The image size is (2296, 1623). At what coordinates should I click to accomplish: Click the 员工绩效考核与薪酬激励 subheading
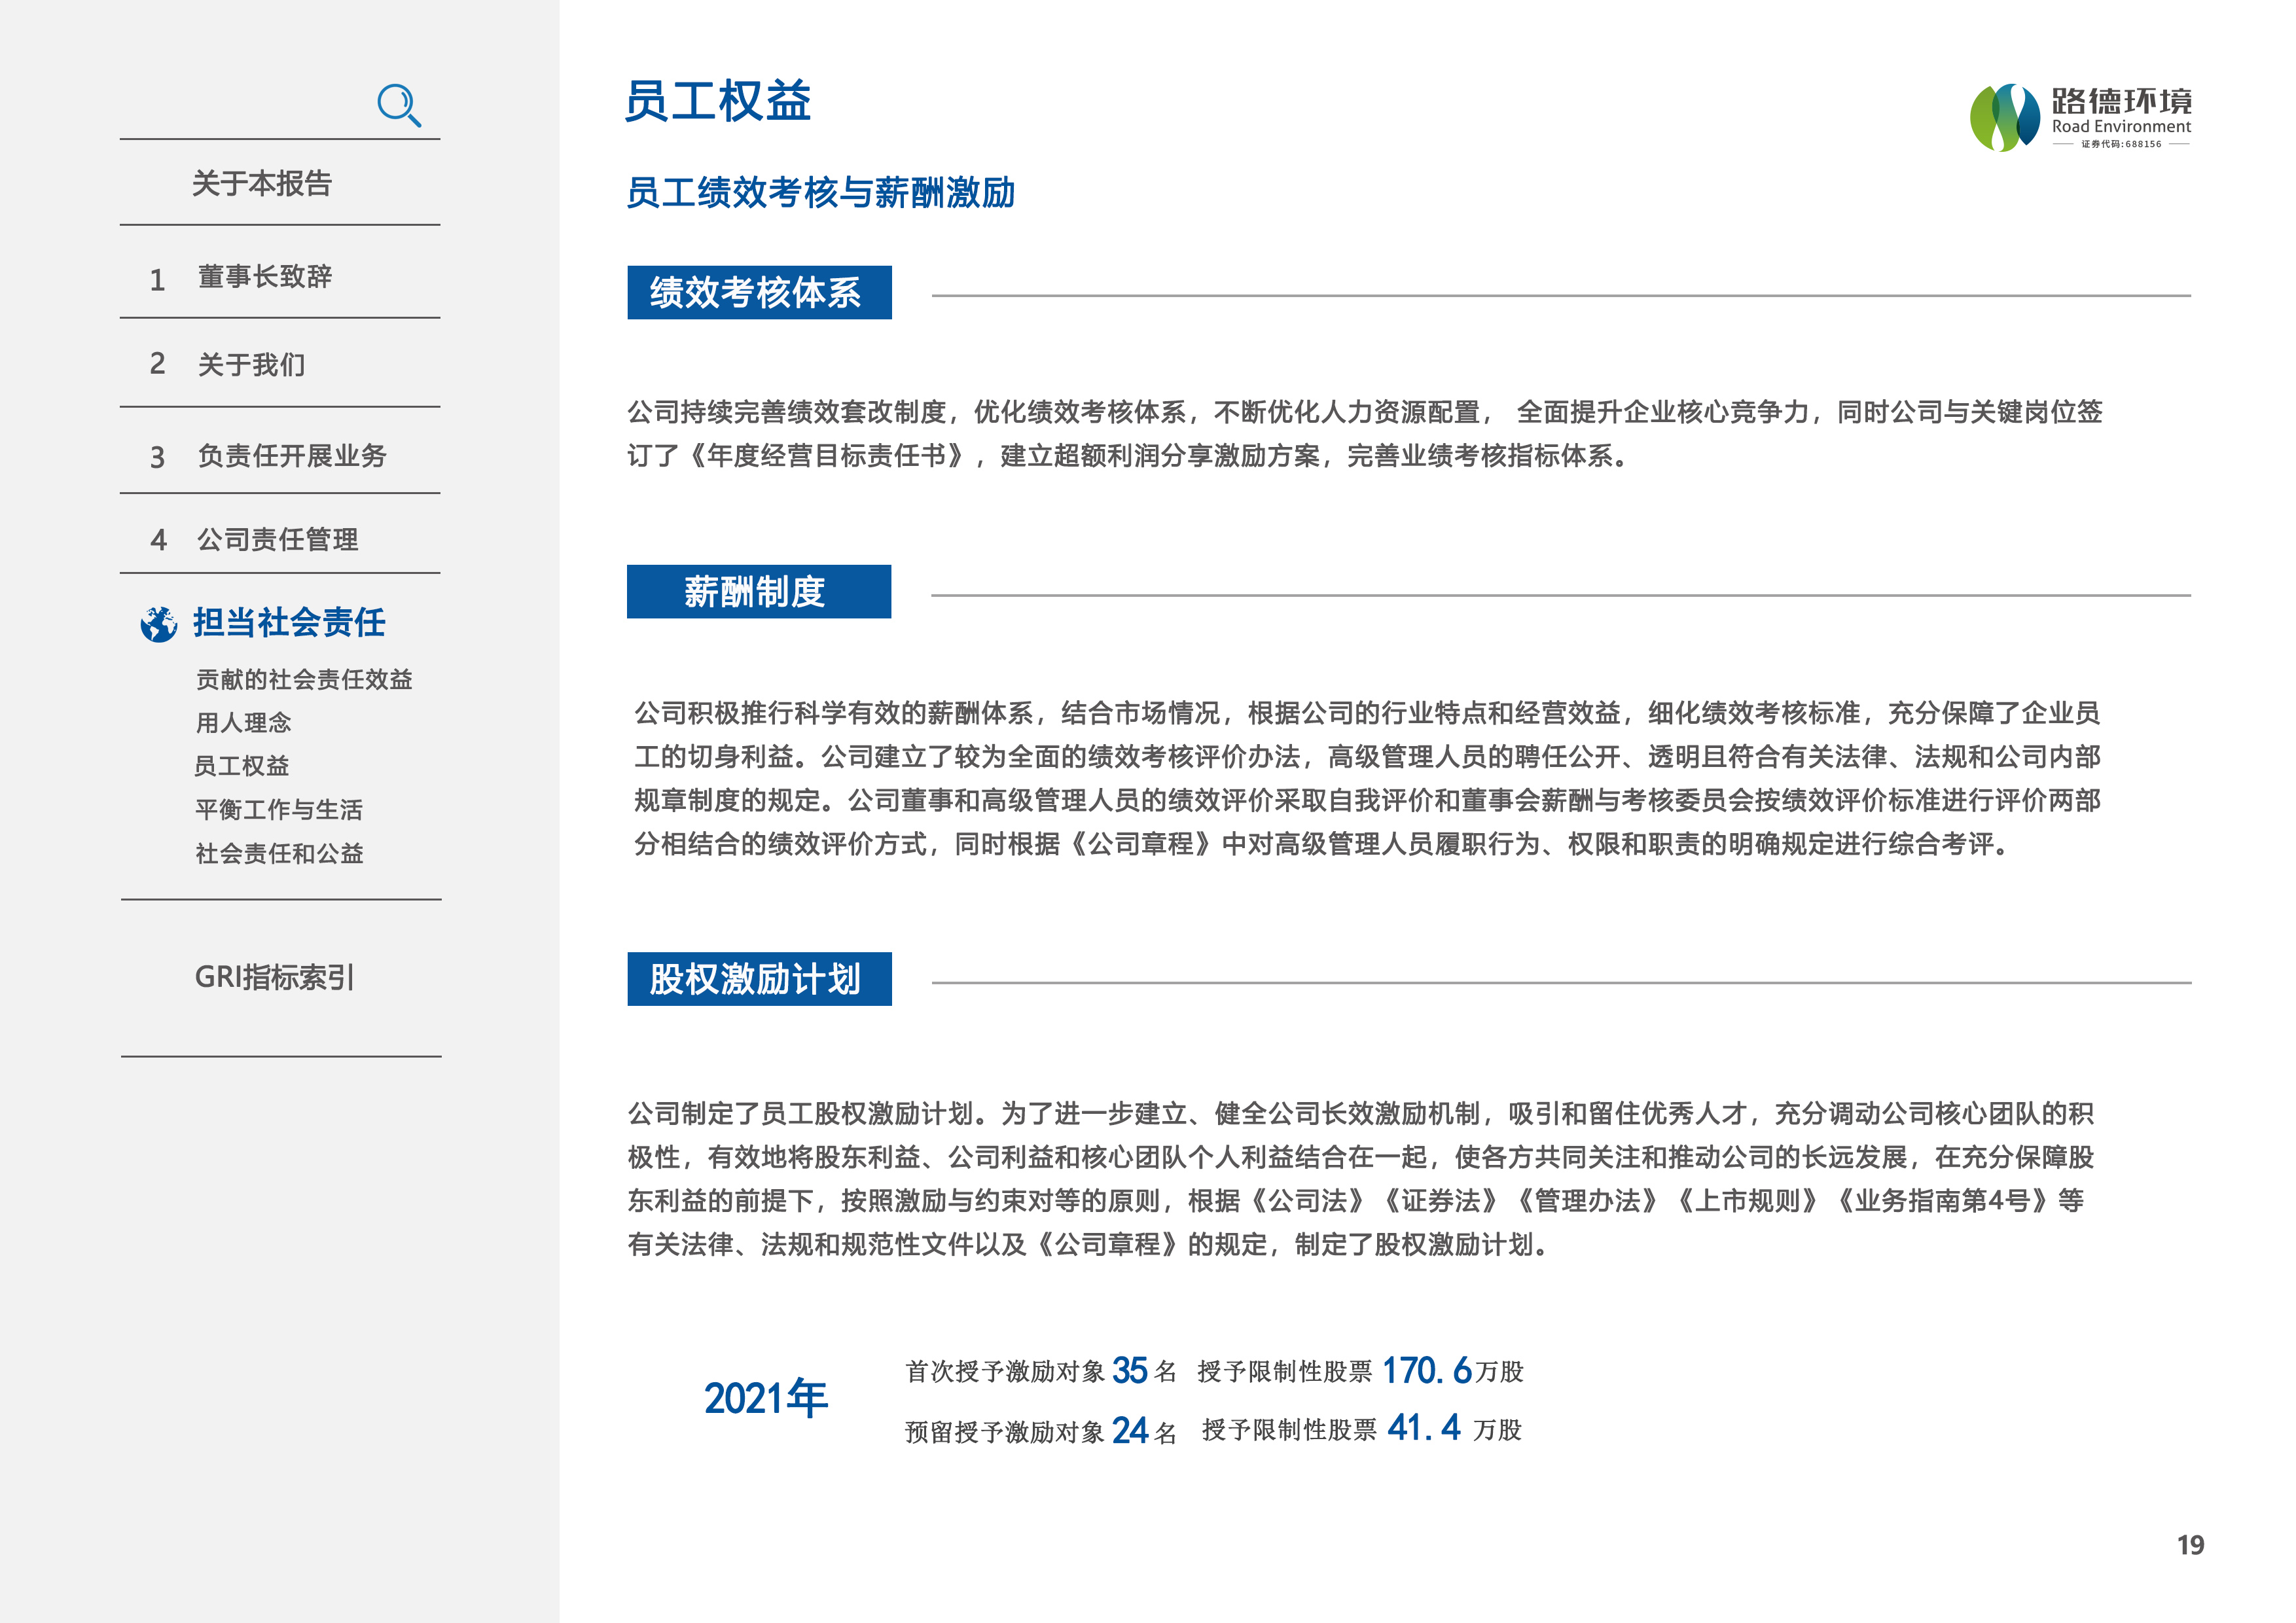click(x=820, y=193)
